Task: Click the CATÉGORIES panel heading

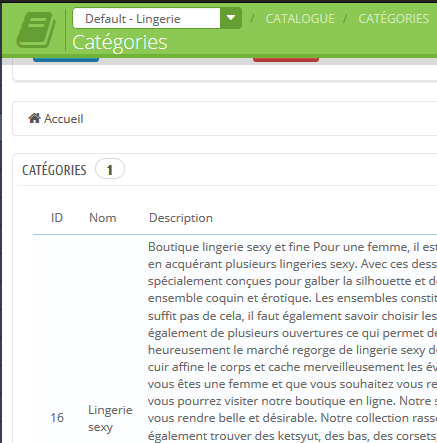Action: pos(54,170)
